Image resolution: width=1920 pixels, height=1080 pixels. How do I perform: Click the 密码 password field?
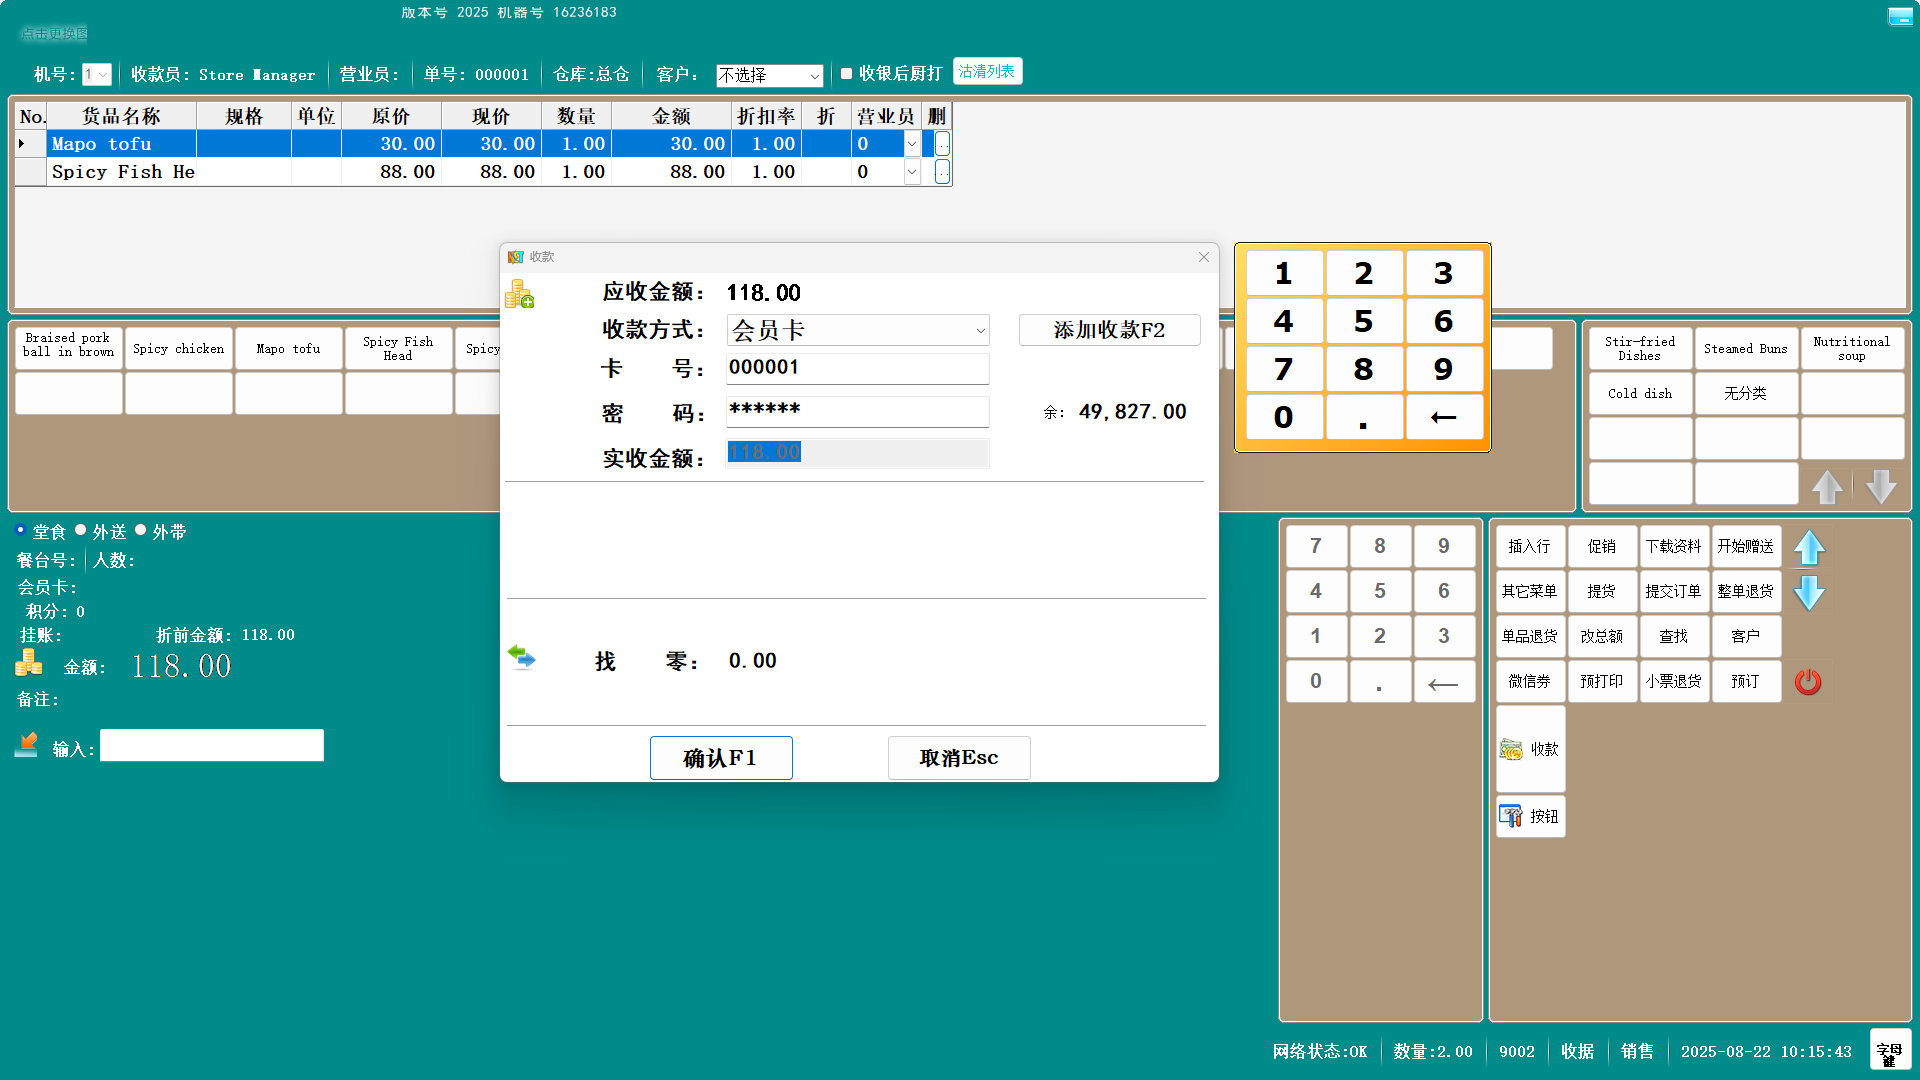tap(857, 411)
